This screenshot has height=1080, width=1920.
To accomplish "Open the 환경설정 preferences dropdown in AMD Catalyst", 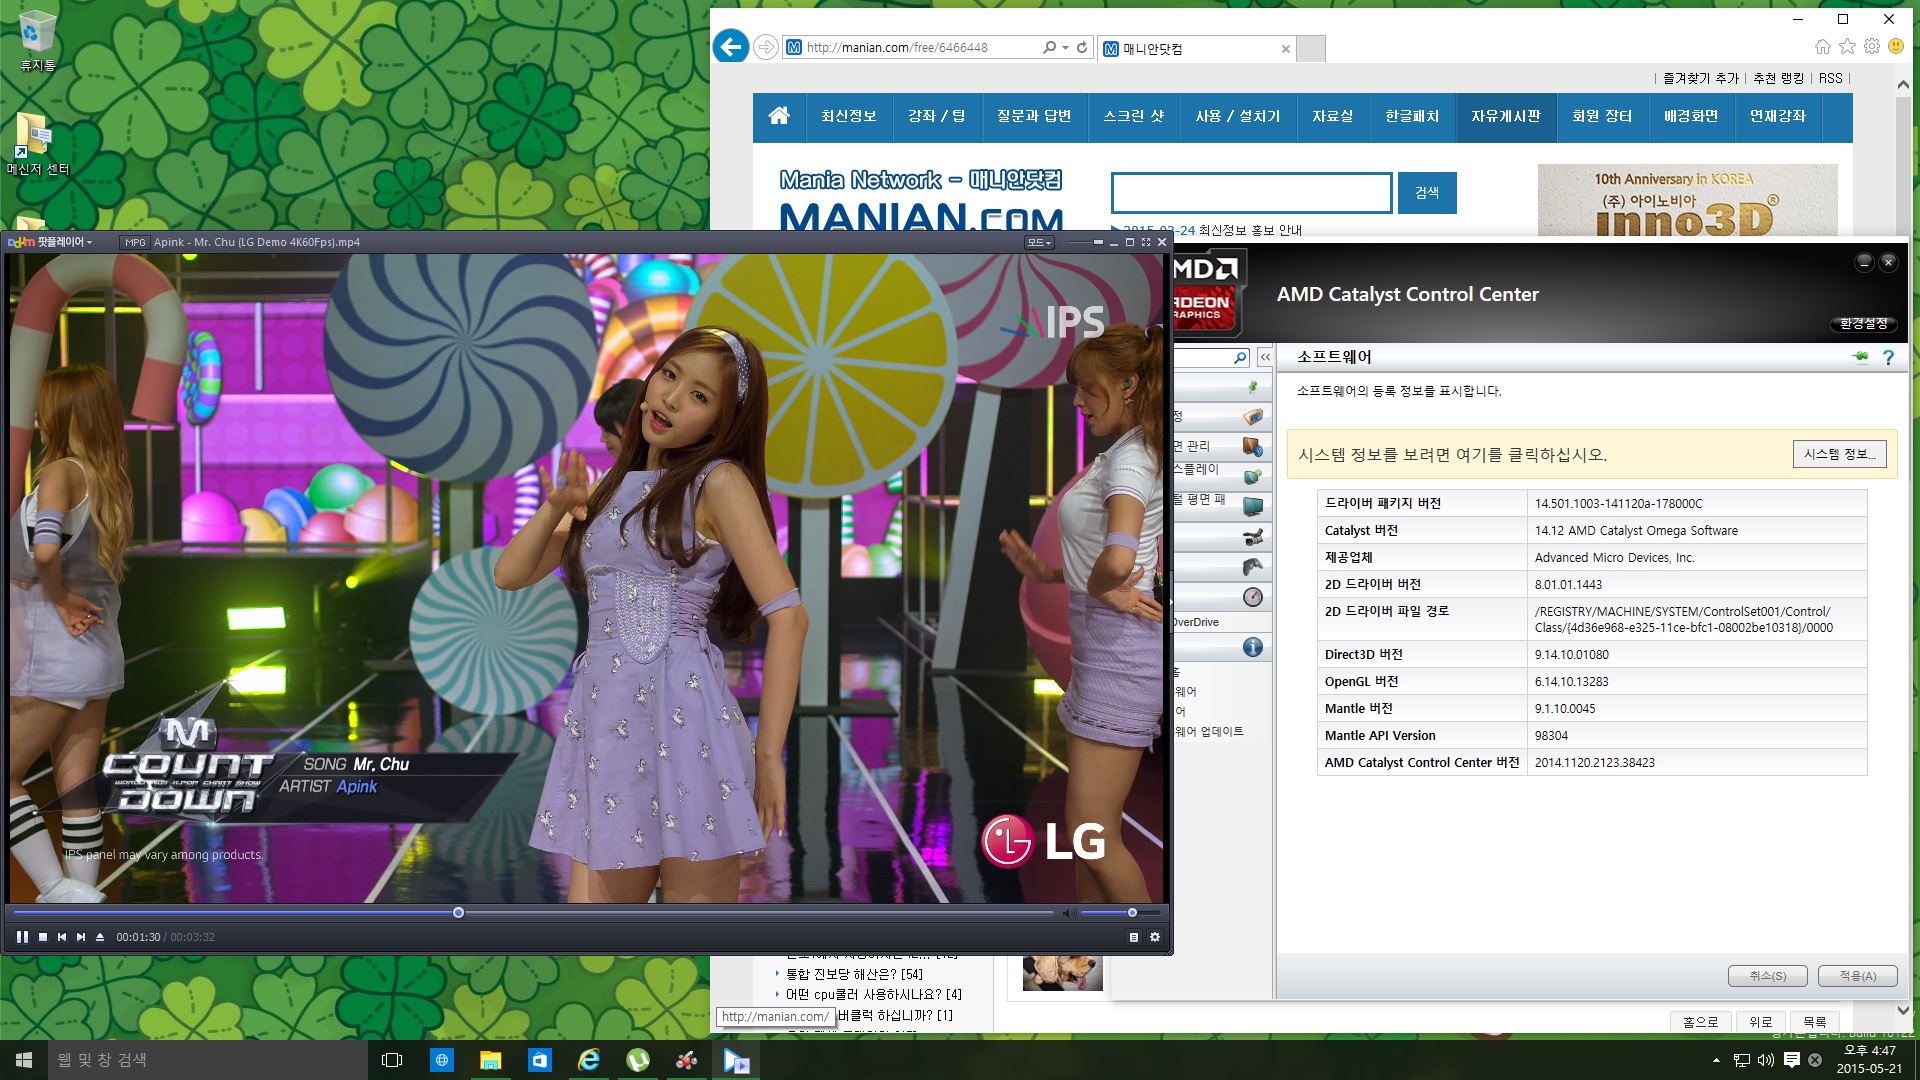I will click(1864, 323).
